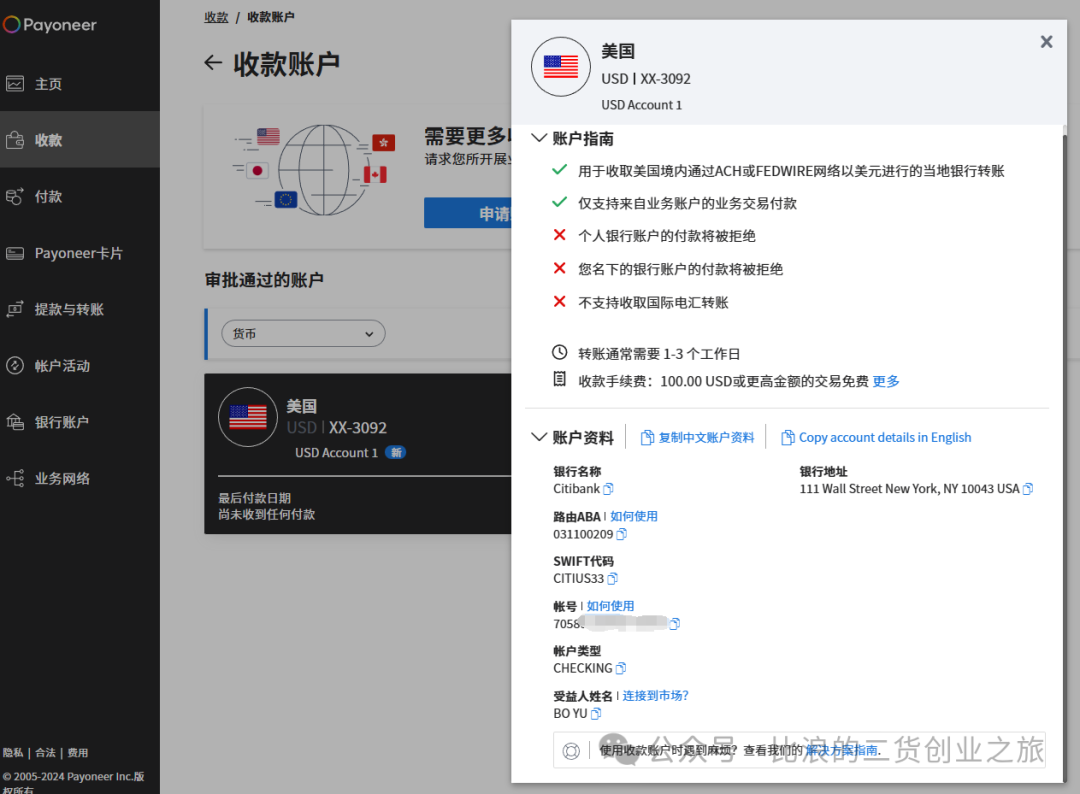Open 主页 in the sidebar
Image resolution: width=1080 pixels, height=794 pixels.
click(x=48, y=84)
